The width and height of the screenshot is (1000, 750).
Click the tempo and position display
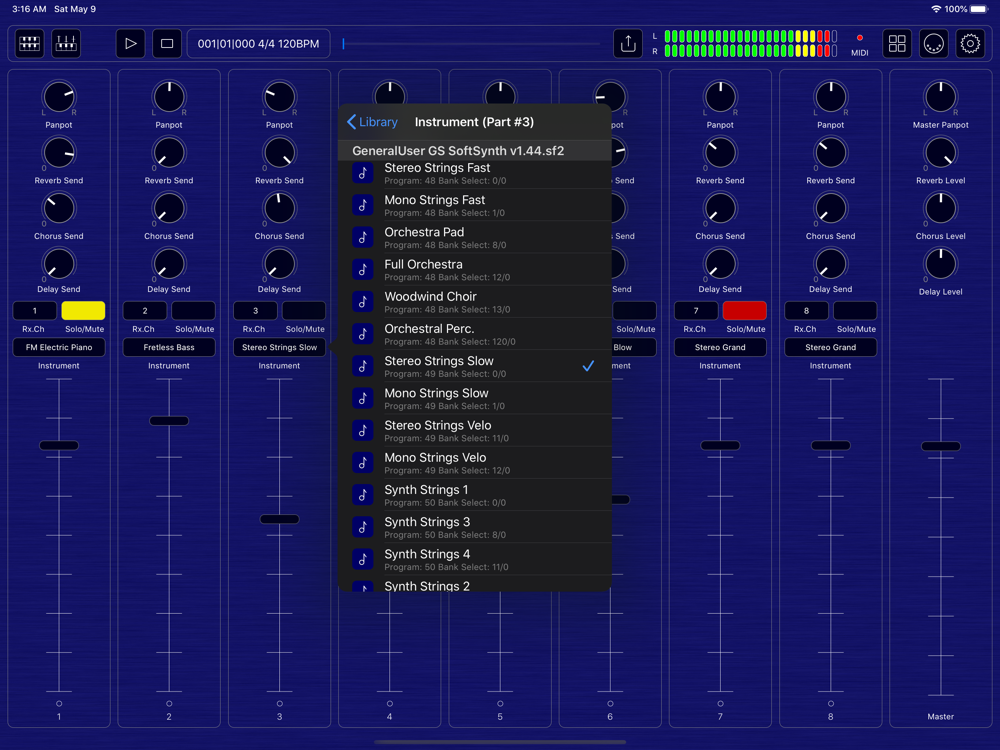coord(258,43)
